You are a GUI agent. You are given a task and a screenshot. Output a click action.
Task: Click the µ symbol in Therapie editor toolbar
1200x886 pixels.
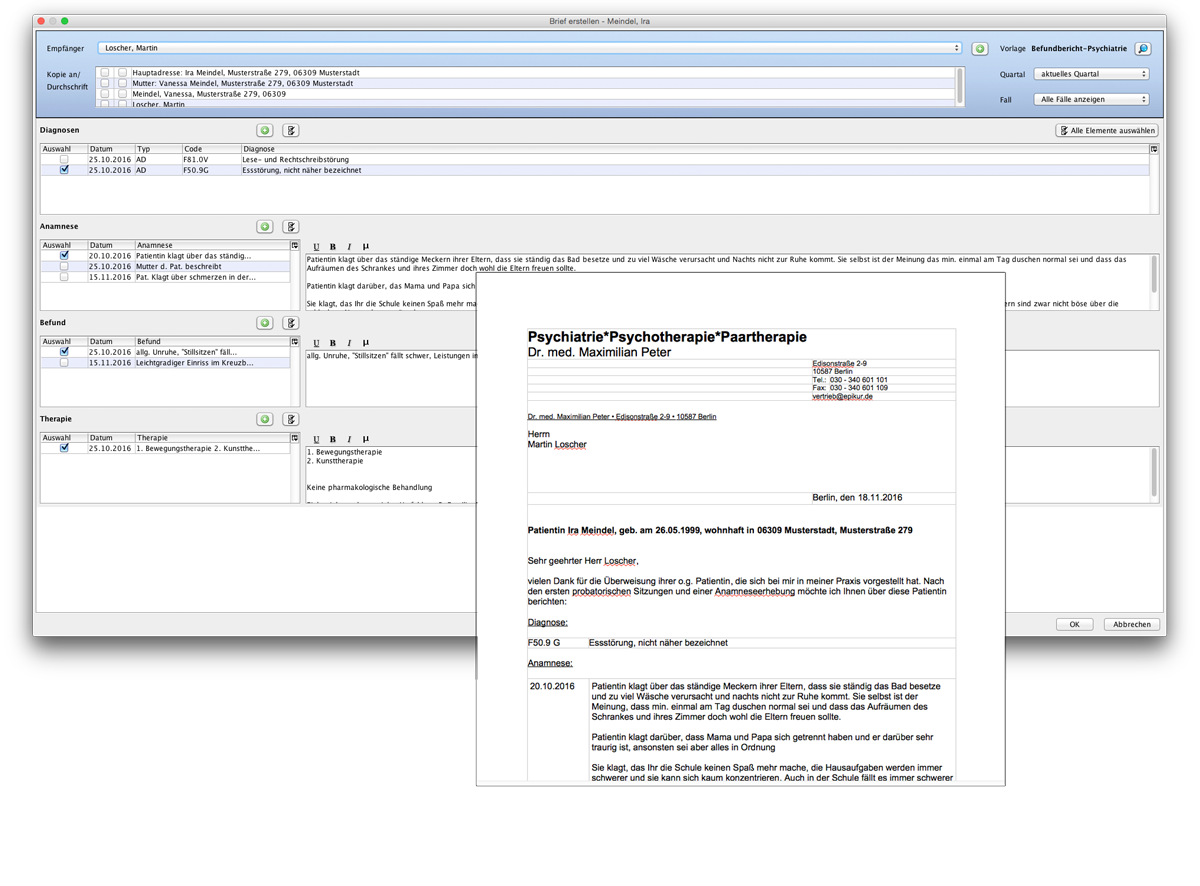[x=366, y=439]
